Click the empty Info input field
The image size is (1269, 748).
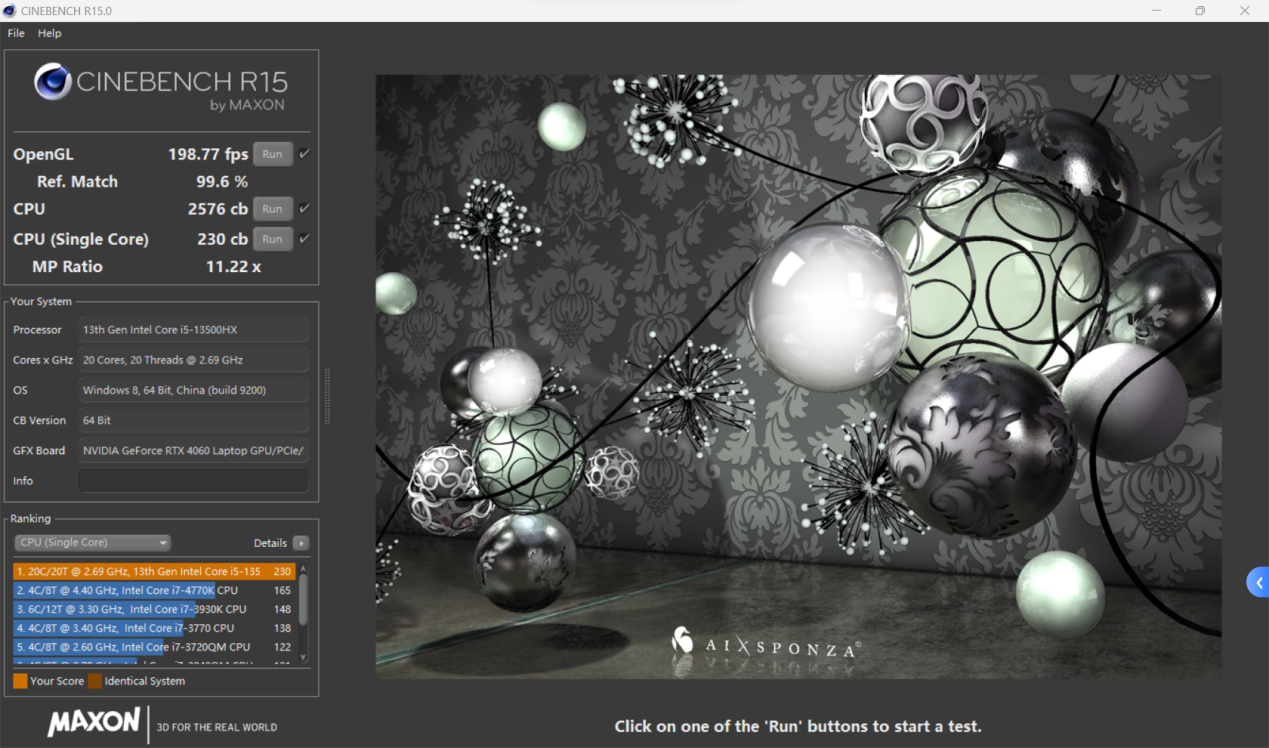[194, 481]
